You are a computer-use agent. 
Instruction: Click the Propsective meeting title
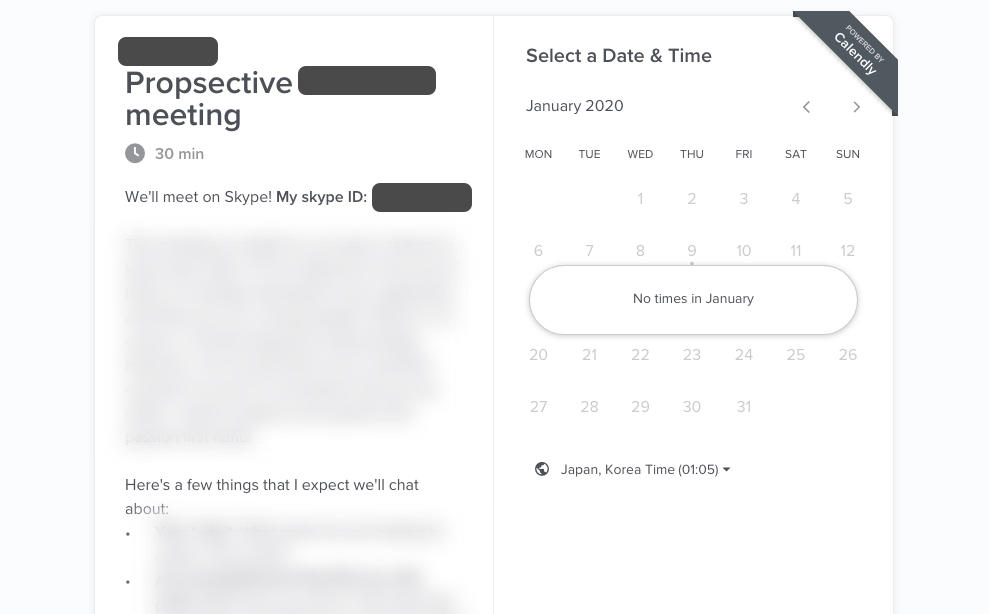tap(280, 98)
